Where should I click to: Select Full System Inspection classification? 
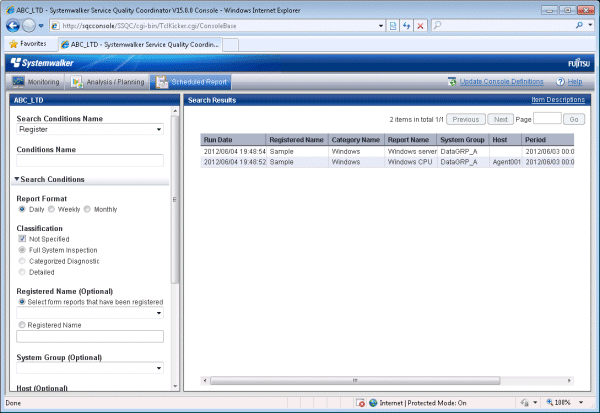[x=22, y=250]
